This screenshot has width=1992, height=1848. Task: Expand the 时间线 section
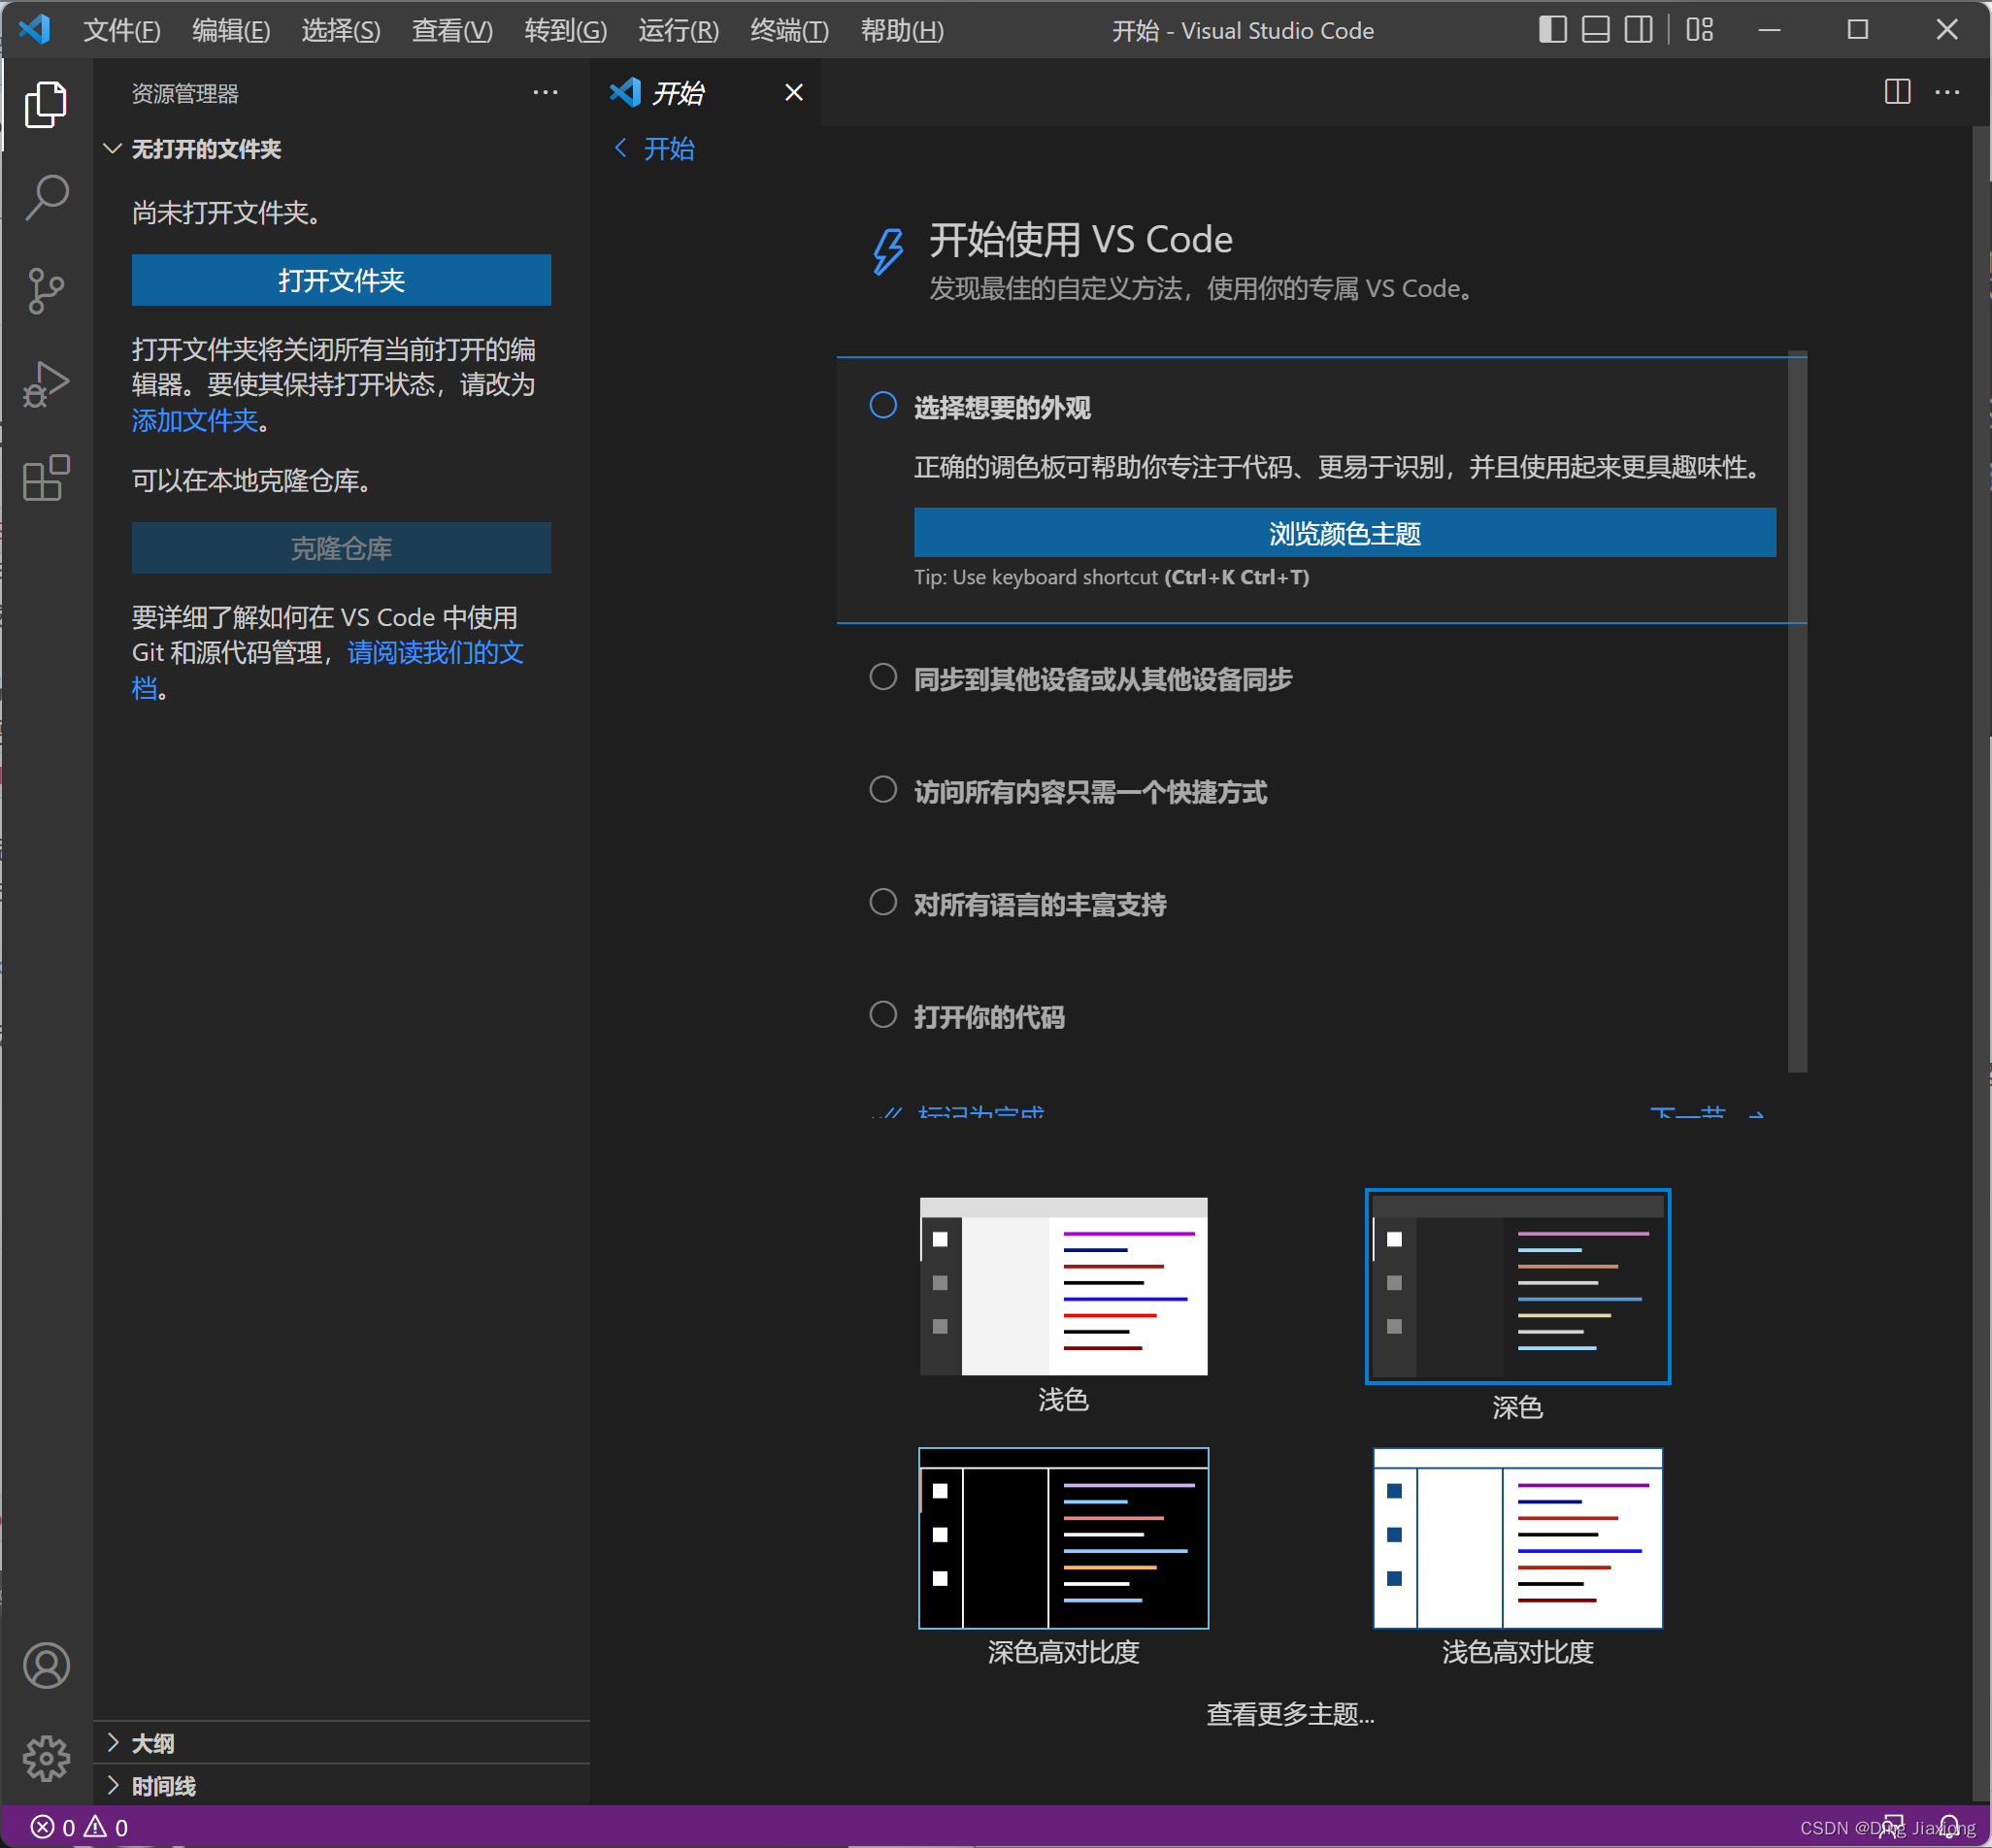tap(341, 1786)
